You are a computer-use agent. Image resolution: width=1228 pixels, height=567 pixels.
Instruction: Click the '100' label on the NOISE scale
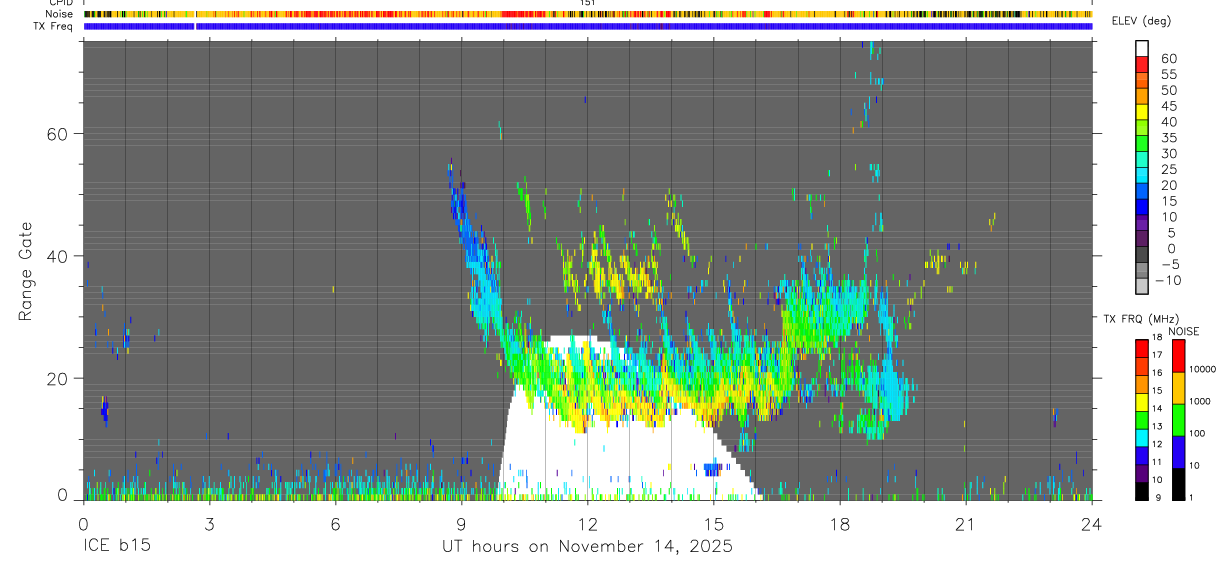(x=1198, y=433)
